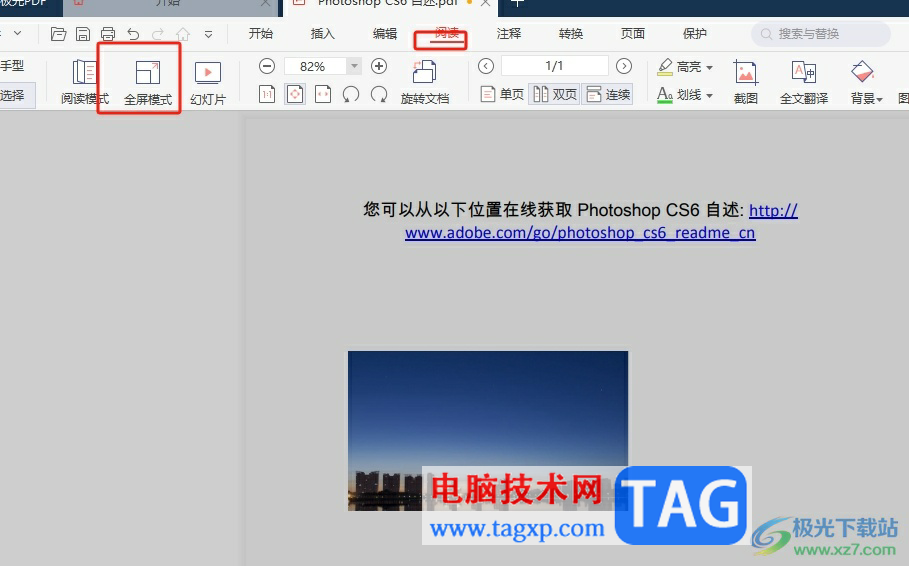Select fit page view icon

click(295, 94)
